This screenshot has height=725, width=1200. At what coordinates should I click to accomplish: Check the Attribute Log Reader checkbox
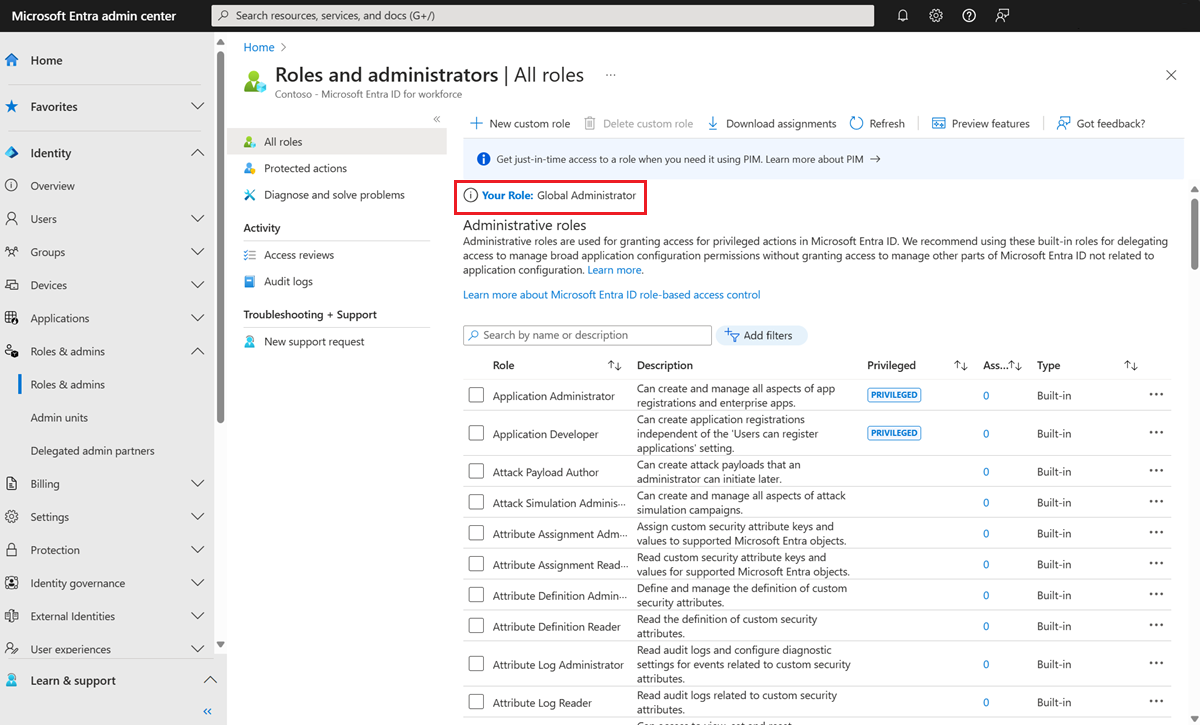(x=476, y=702)
